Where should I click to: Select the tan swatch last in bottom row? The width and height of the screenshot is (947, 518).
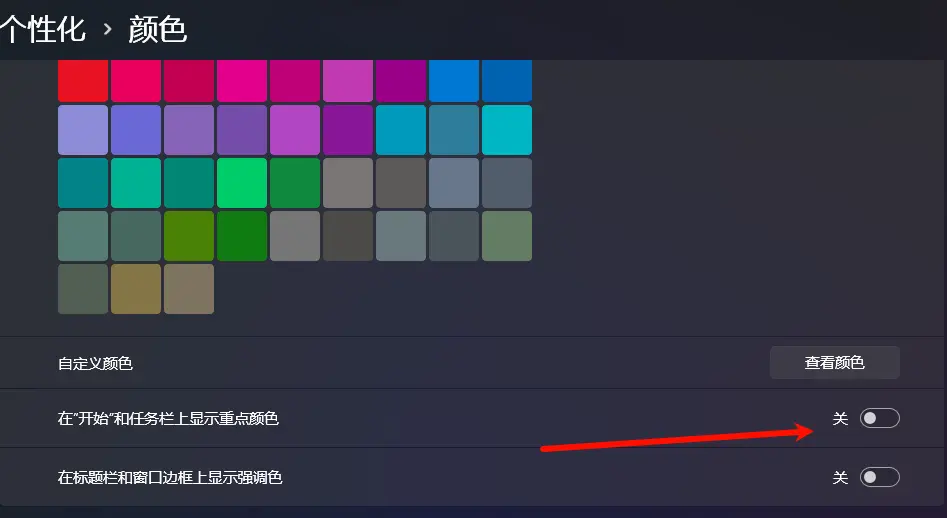point(188,289)
